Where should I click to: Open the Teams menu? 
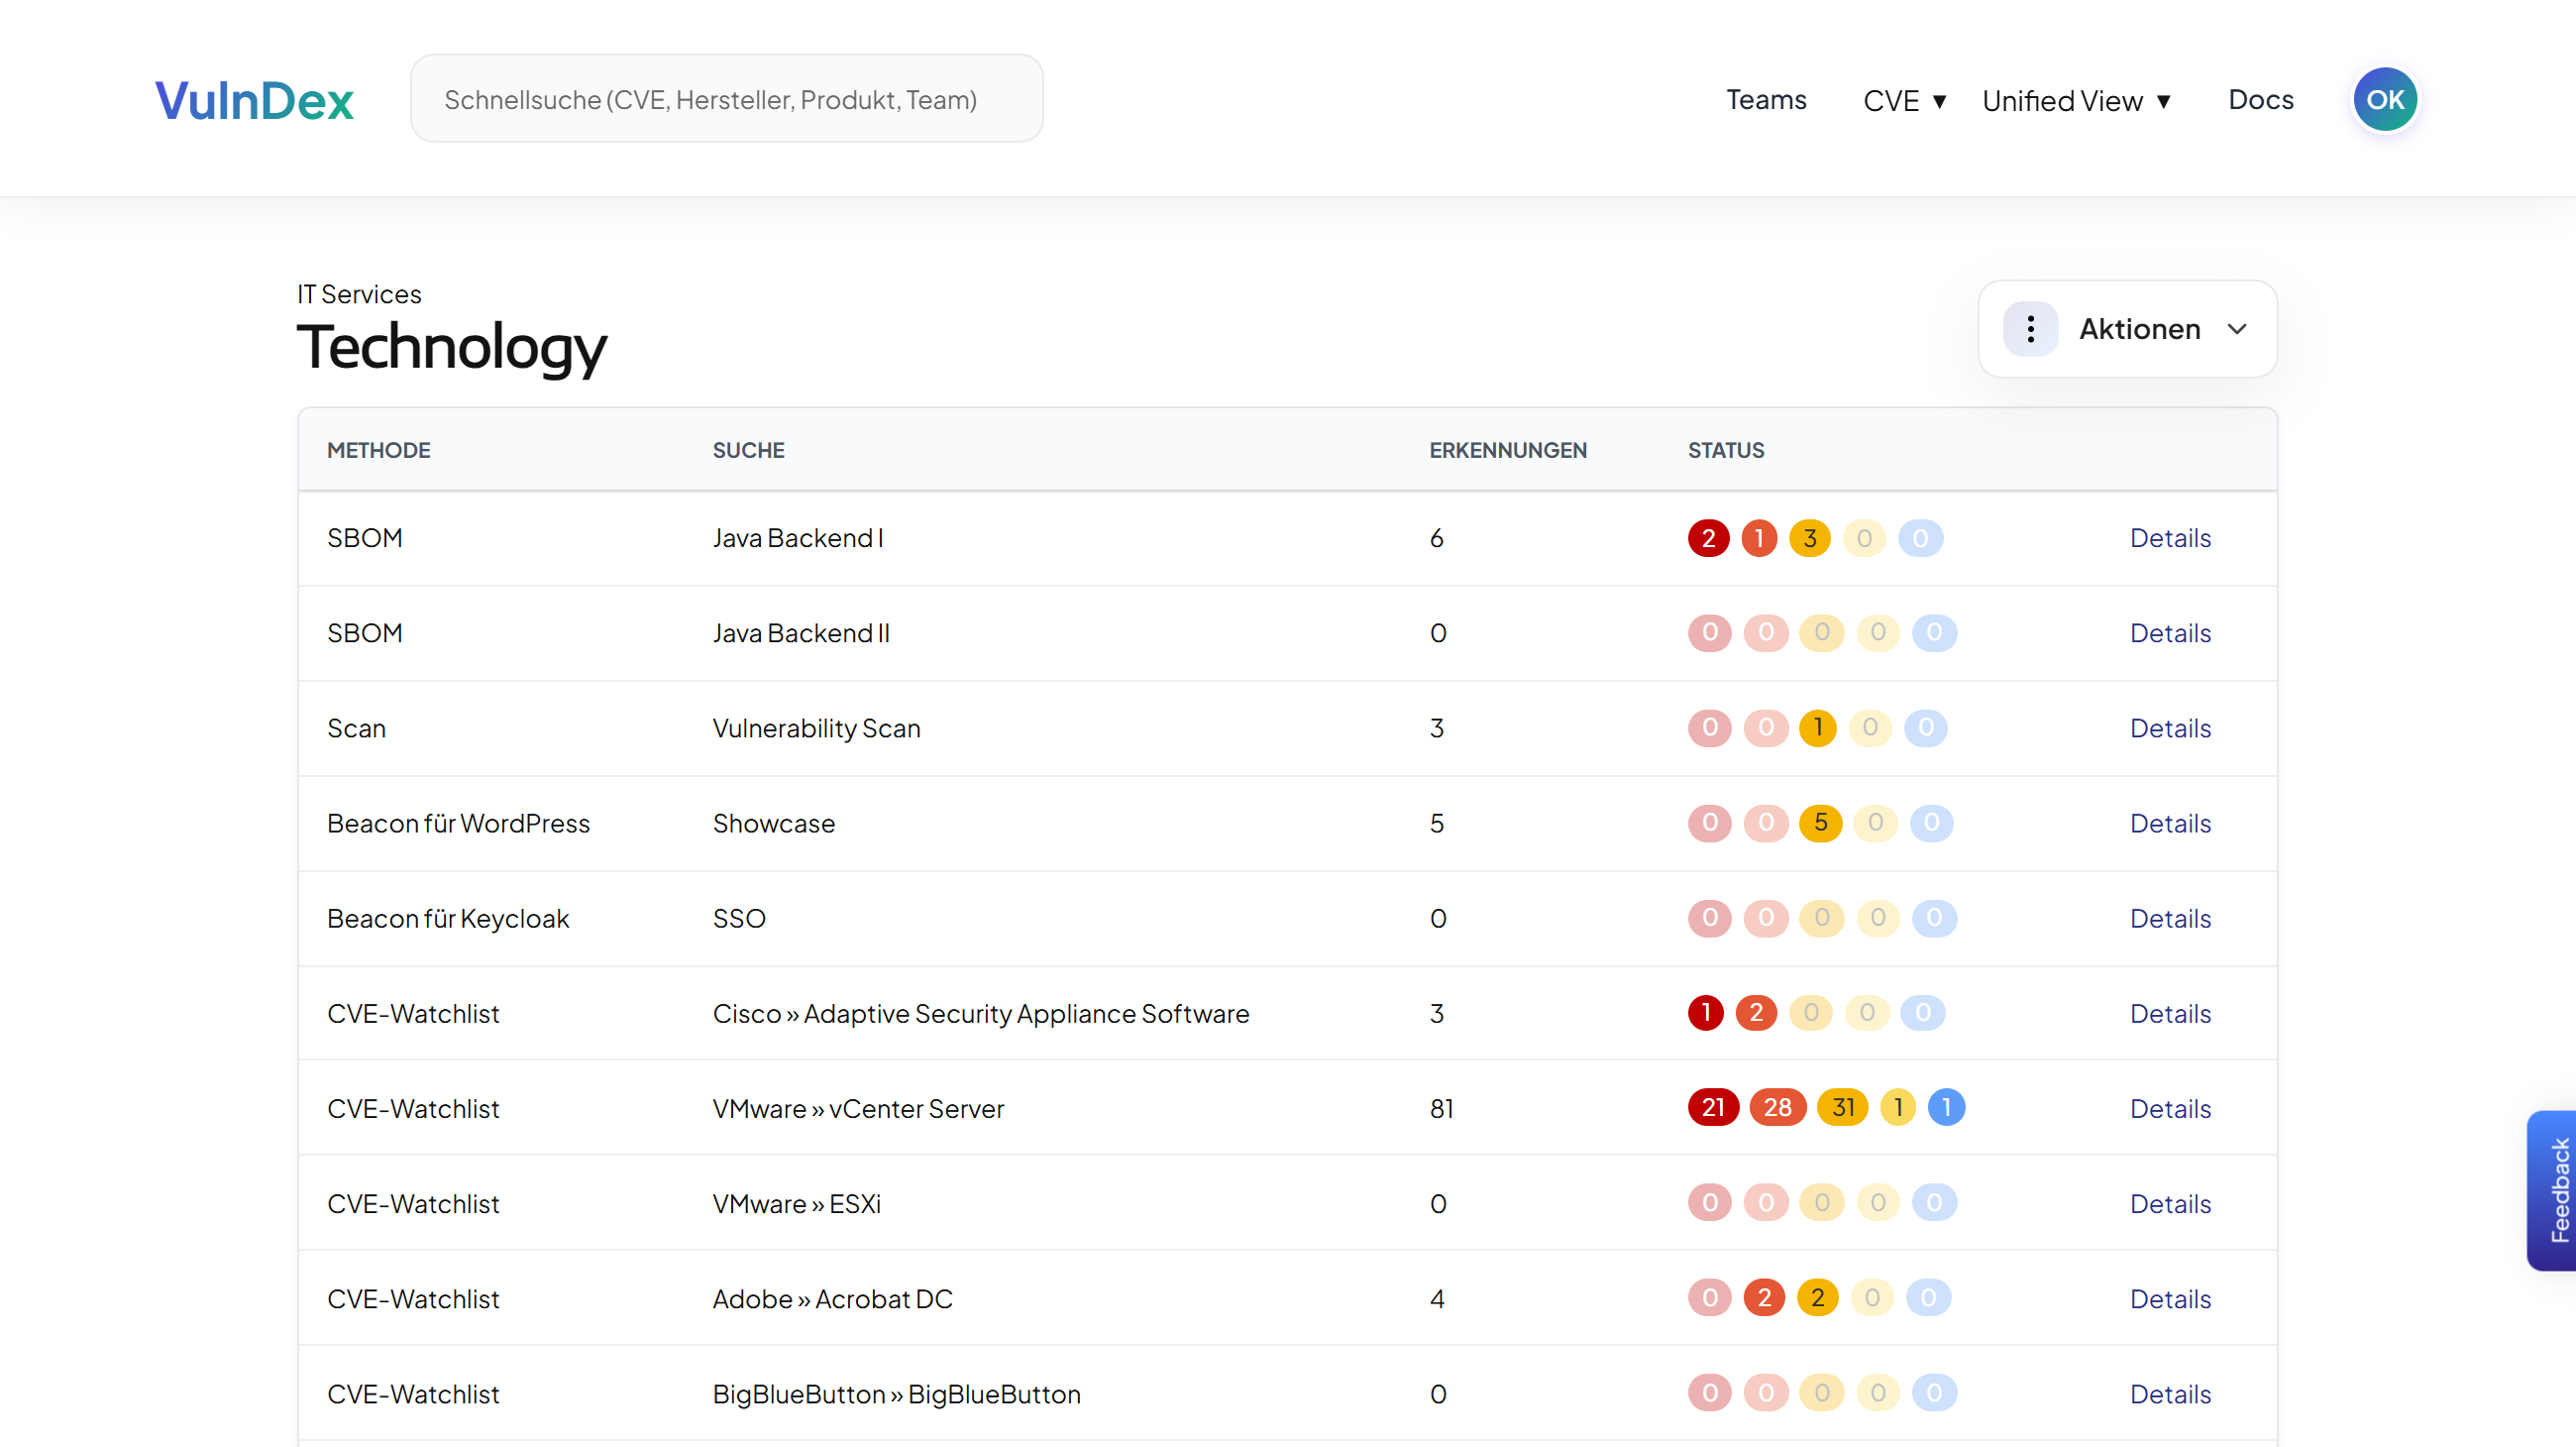coord(1766,99)
